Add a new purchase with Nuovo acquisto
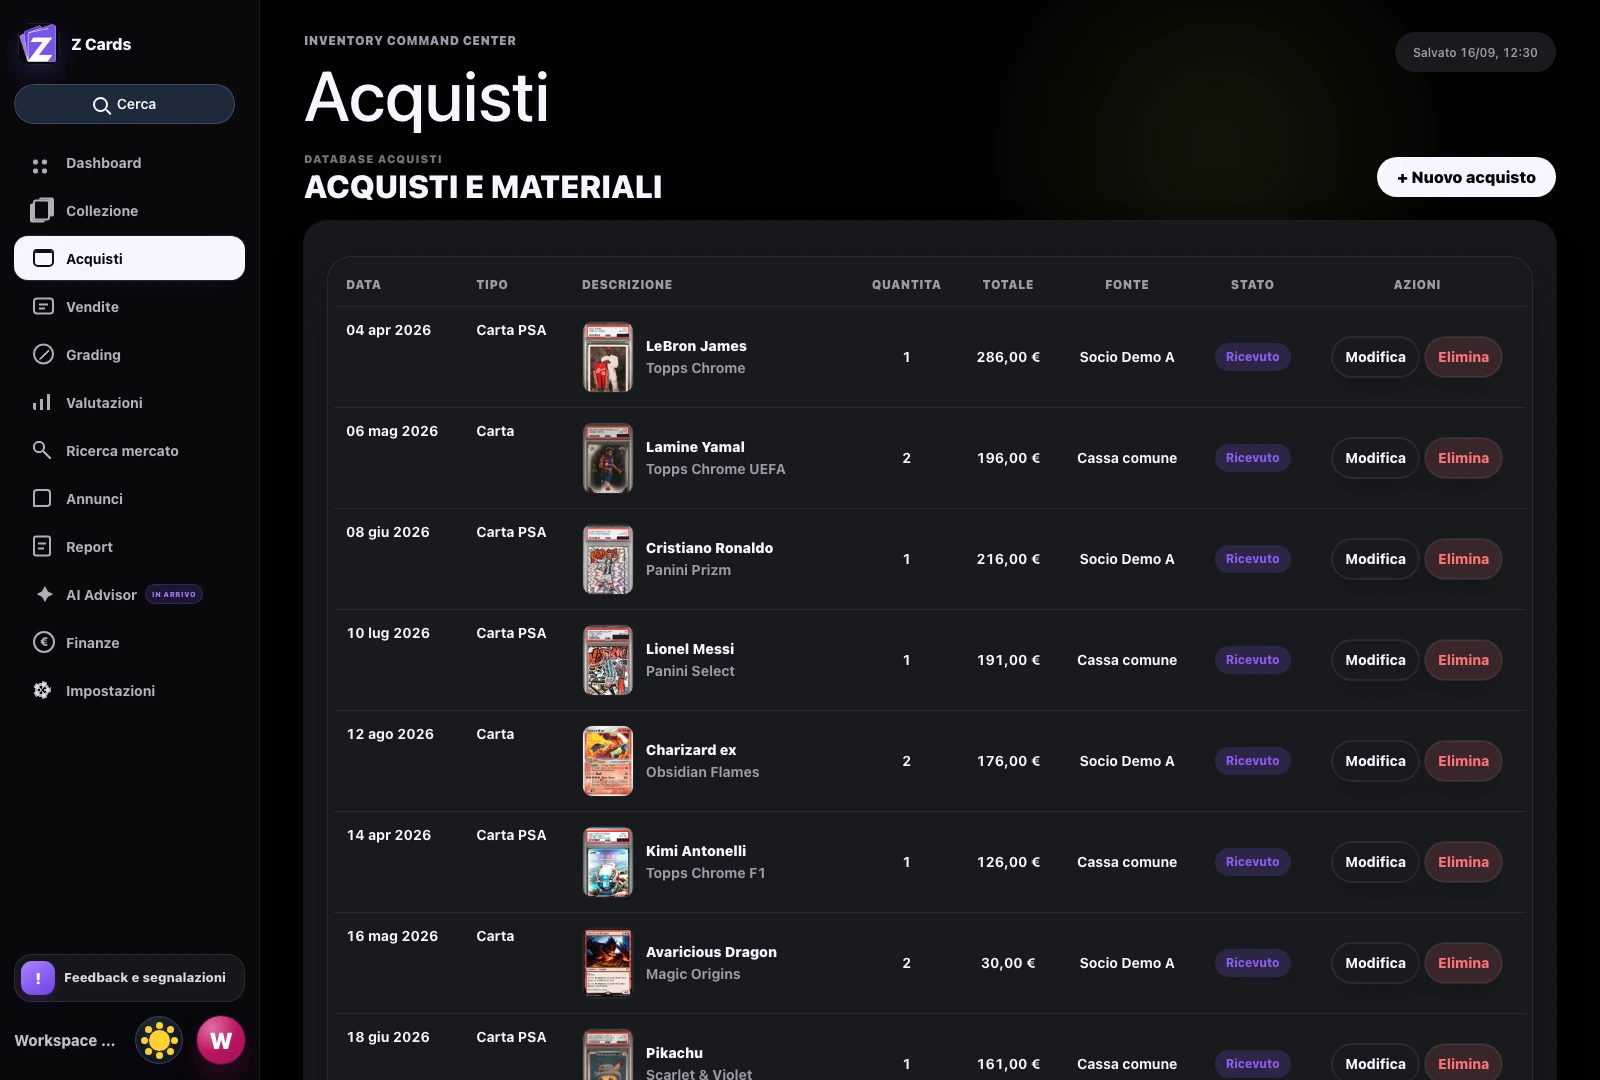The width and height of the screenshot is (1600, 1080). [1466, 177]
